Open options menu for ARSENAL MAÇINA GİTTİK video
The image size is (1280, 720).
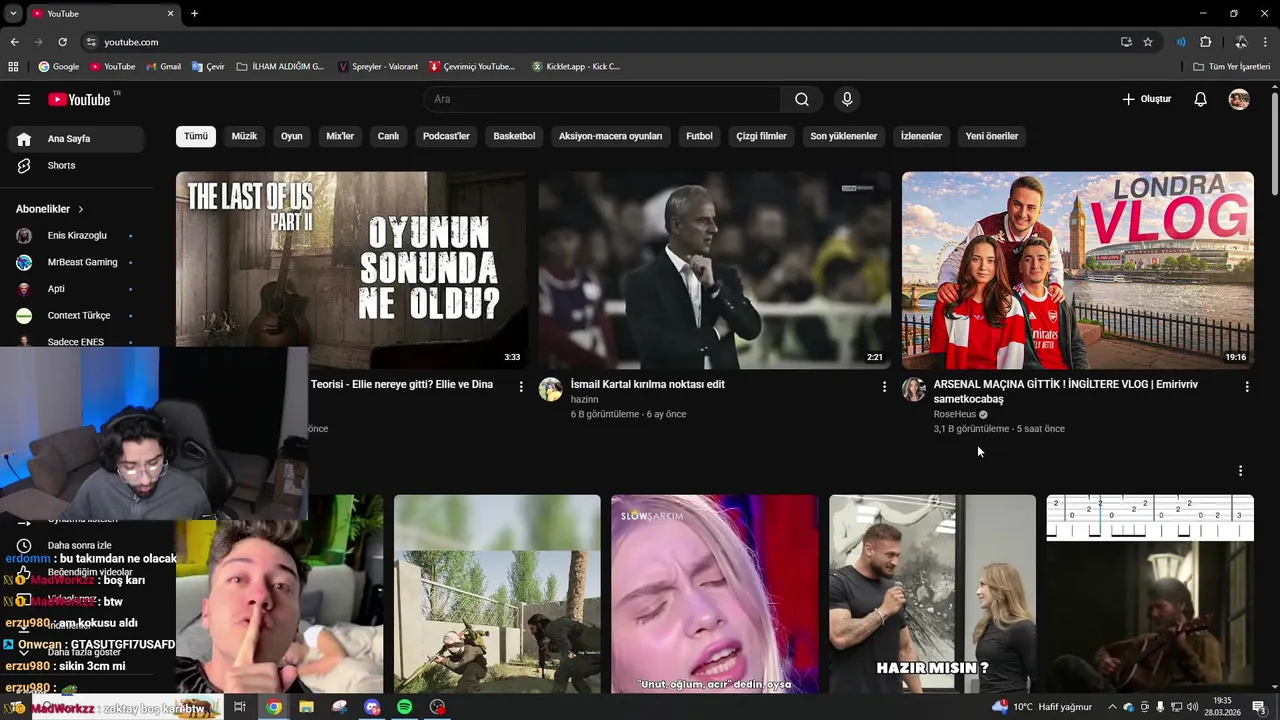click(1247, 386)
